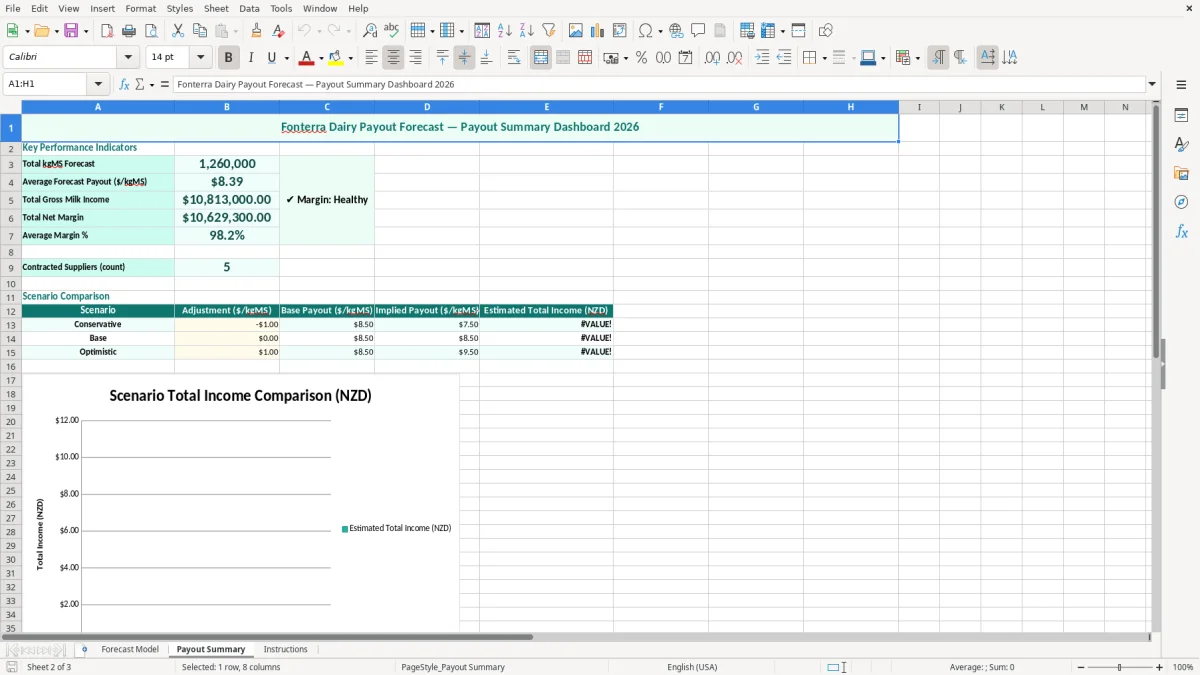Copy selection icon in toolbar
Screen dimensions: 1200x675
tap(200, 31)
